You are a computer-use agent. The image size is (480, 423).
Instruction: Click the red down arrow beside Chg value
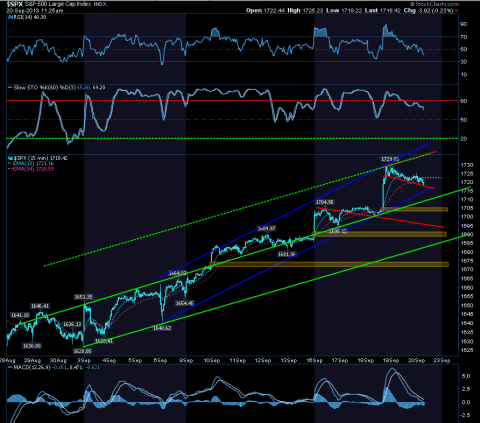[x=456, y=11]
